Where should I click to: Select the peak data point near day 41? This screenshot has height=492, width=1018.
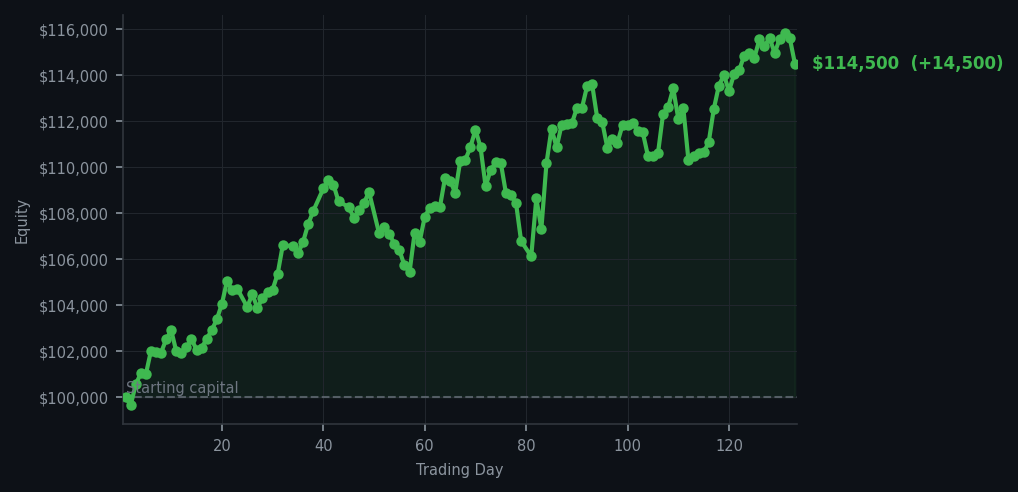coord(329,180)
